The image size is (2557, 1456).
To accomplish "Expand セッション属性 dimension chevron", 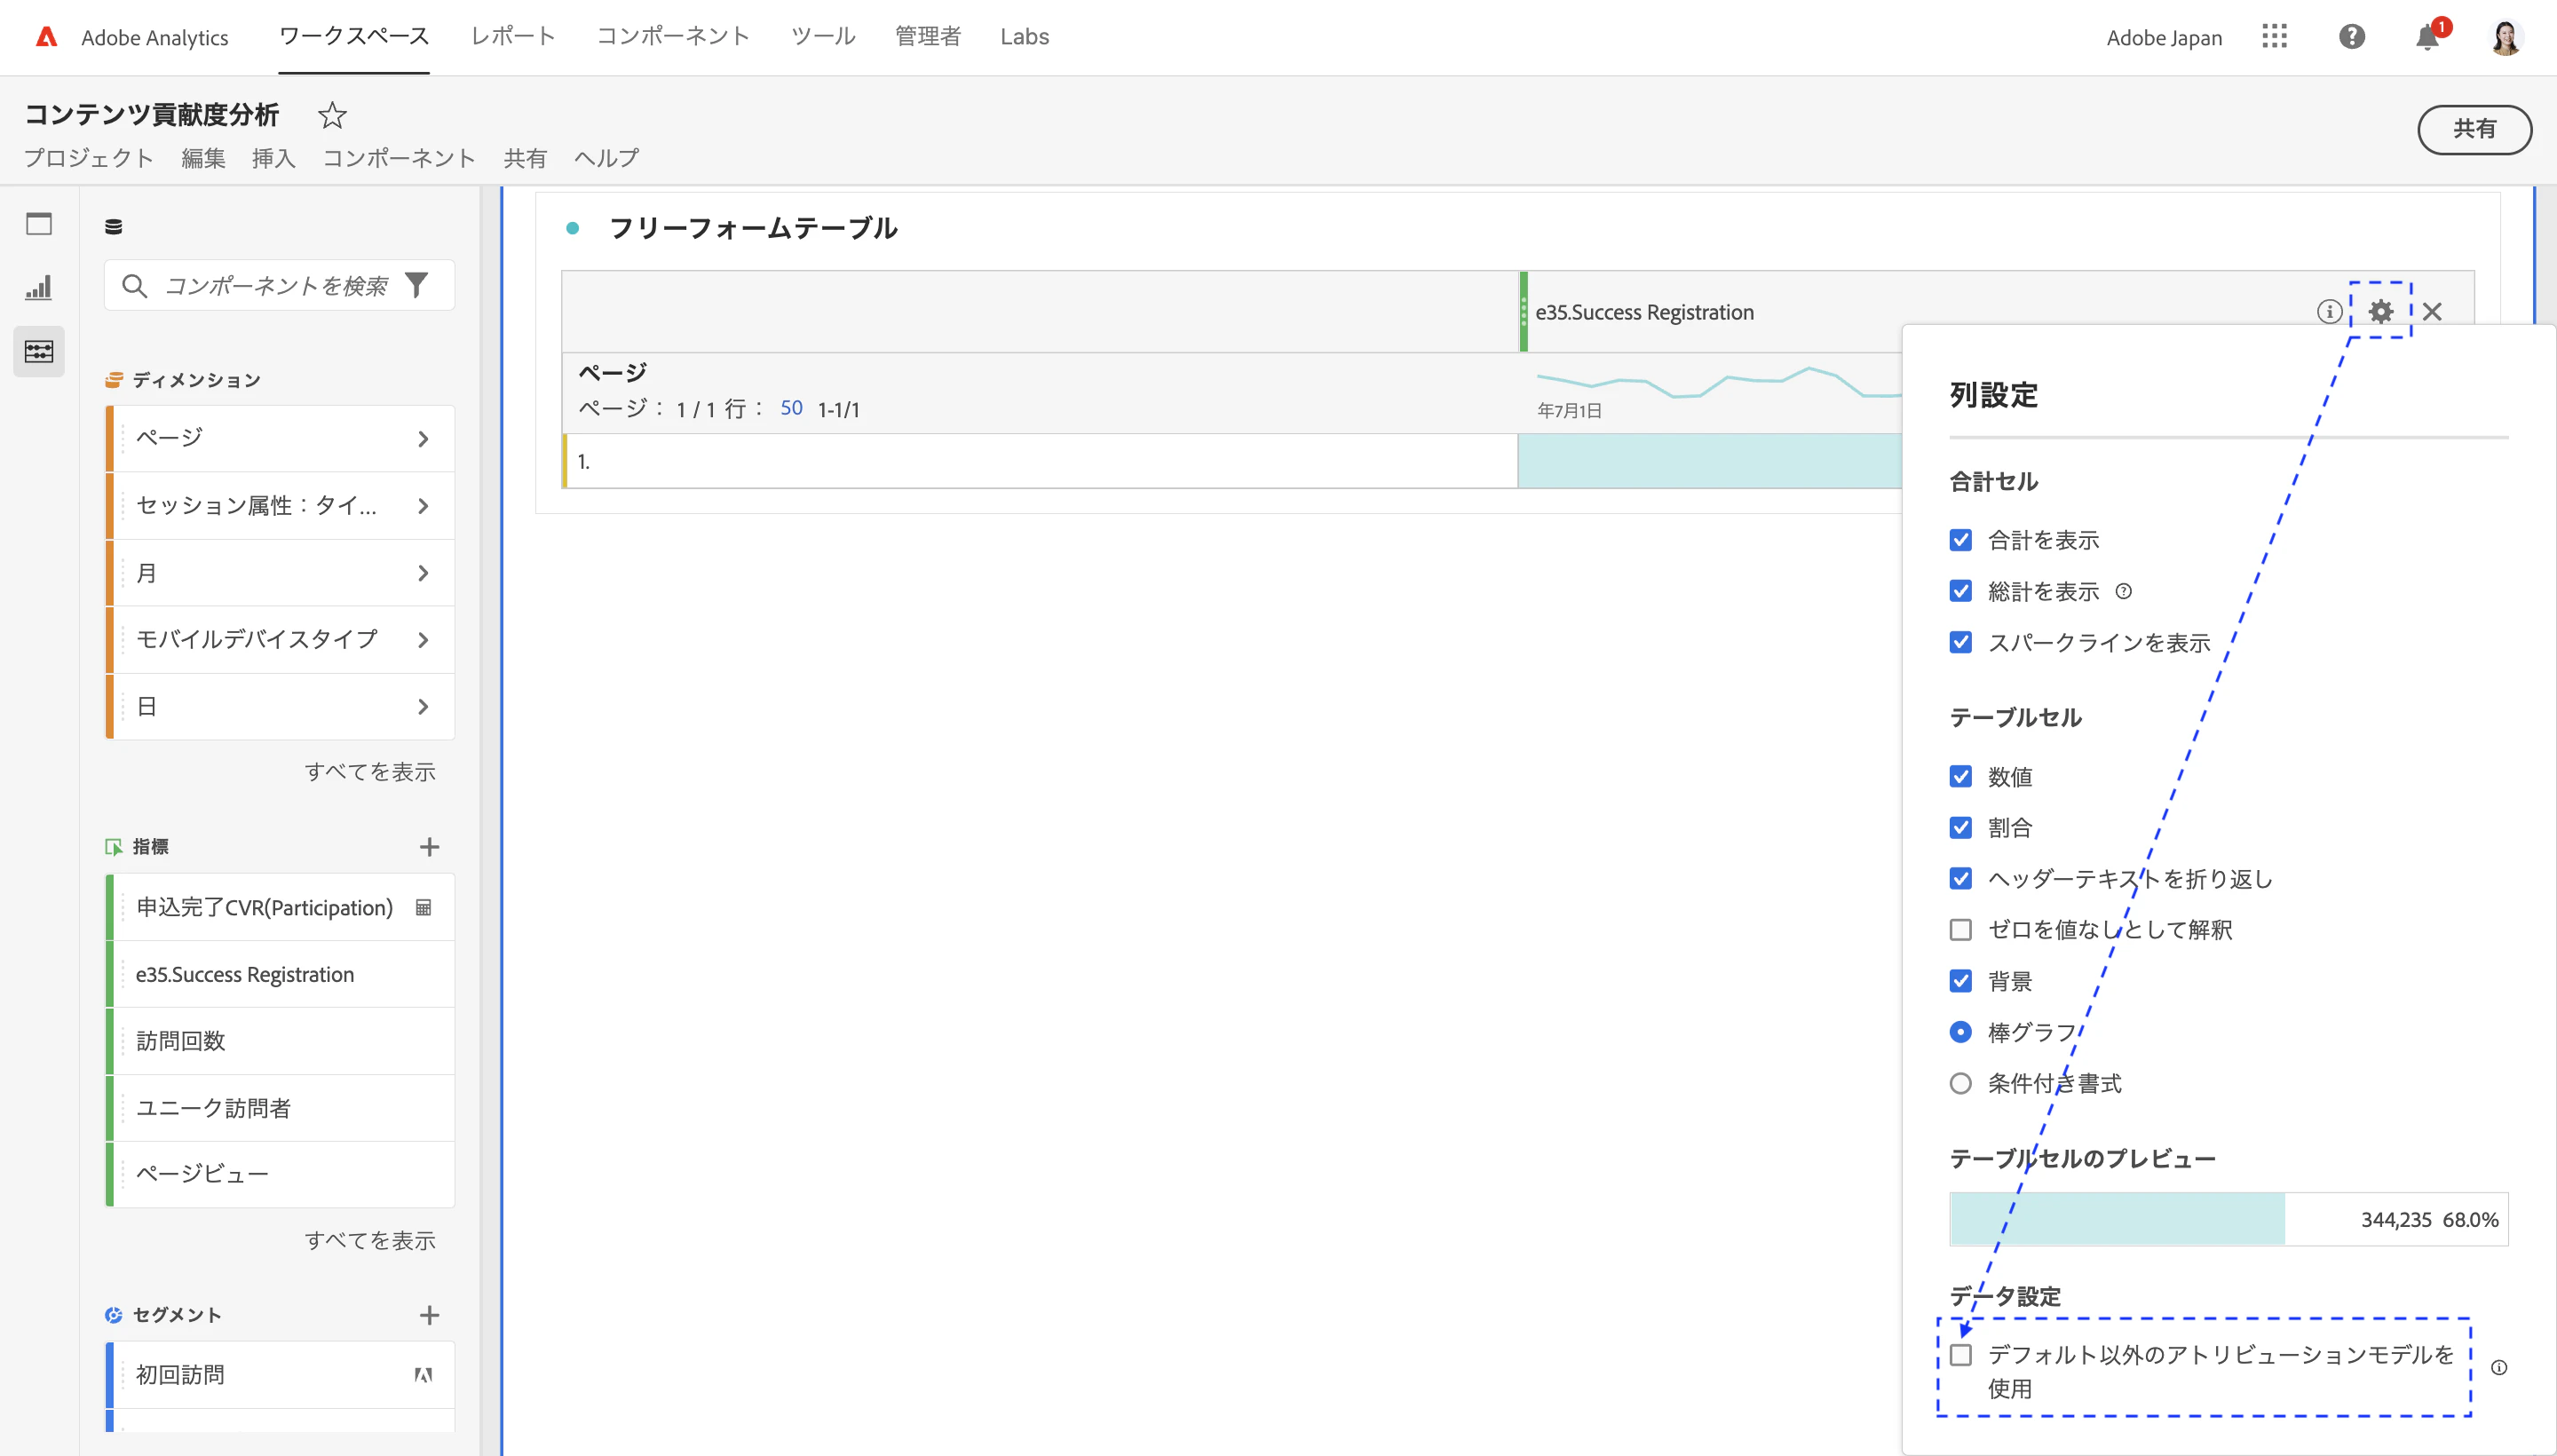I will coord(424,506).
